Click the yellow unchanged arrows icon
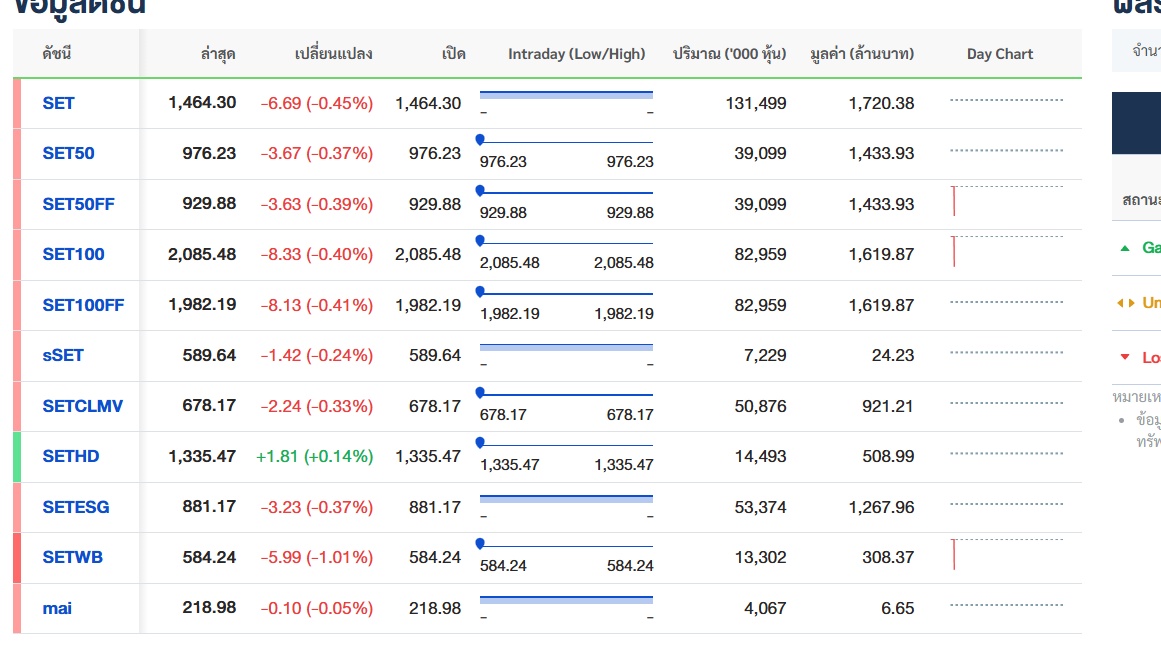 tap(1125, 303)
